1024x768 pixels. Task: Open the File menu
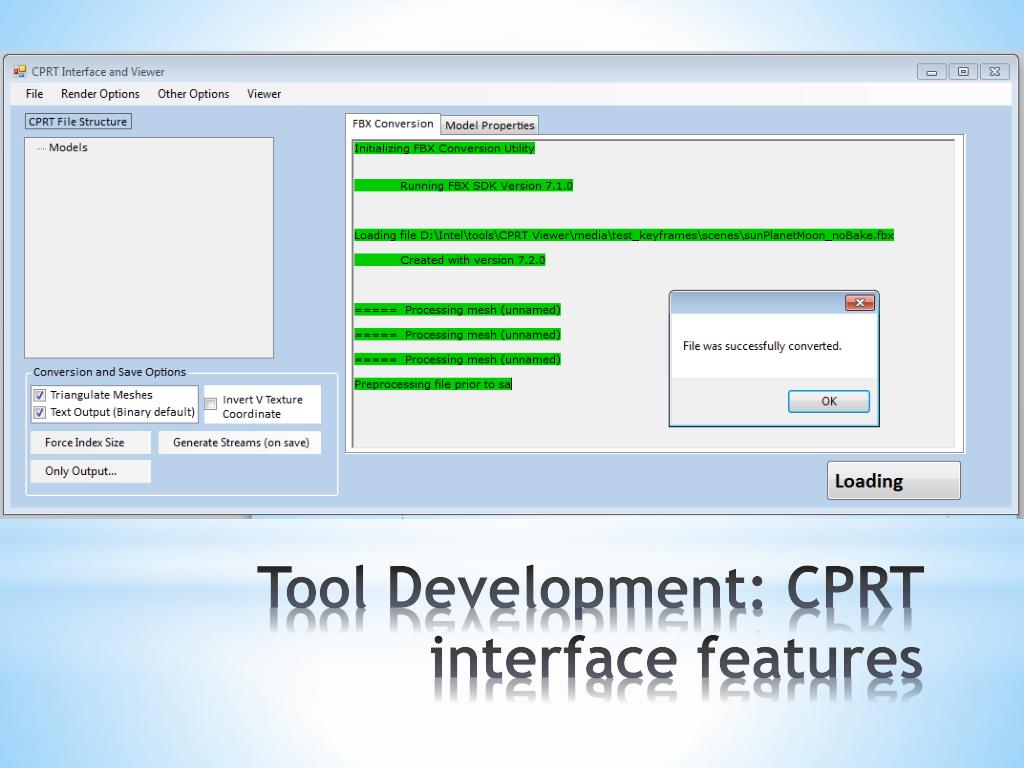[34, 94]
